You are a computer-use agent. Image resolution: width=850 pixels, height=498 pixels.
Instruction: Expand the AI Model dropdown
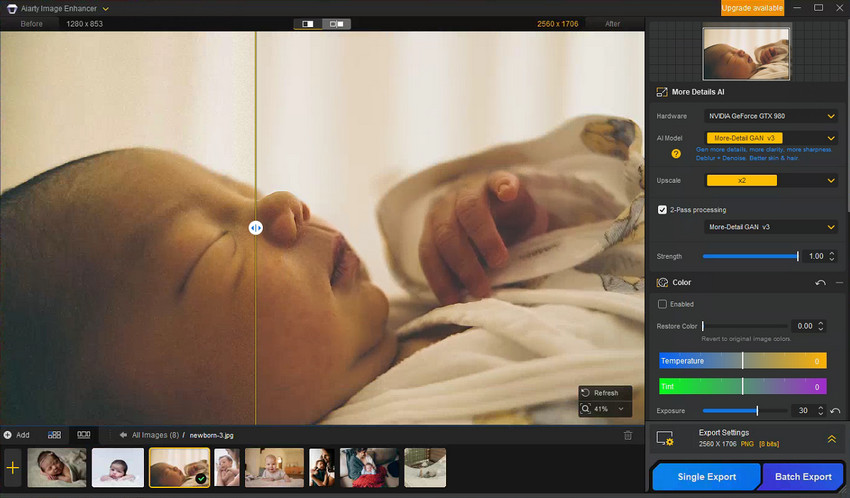coord(771,138)
